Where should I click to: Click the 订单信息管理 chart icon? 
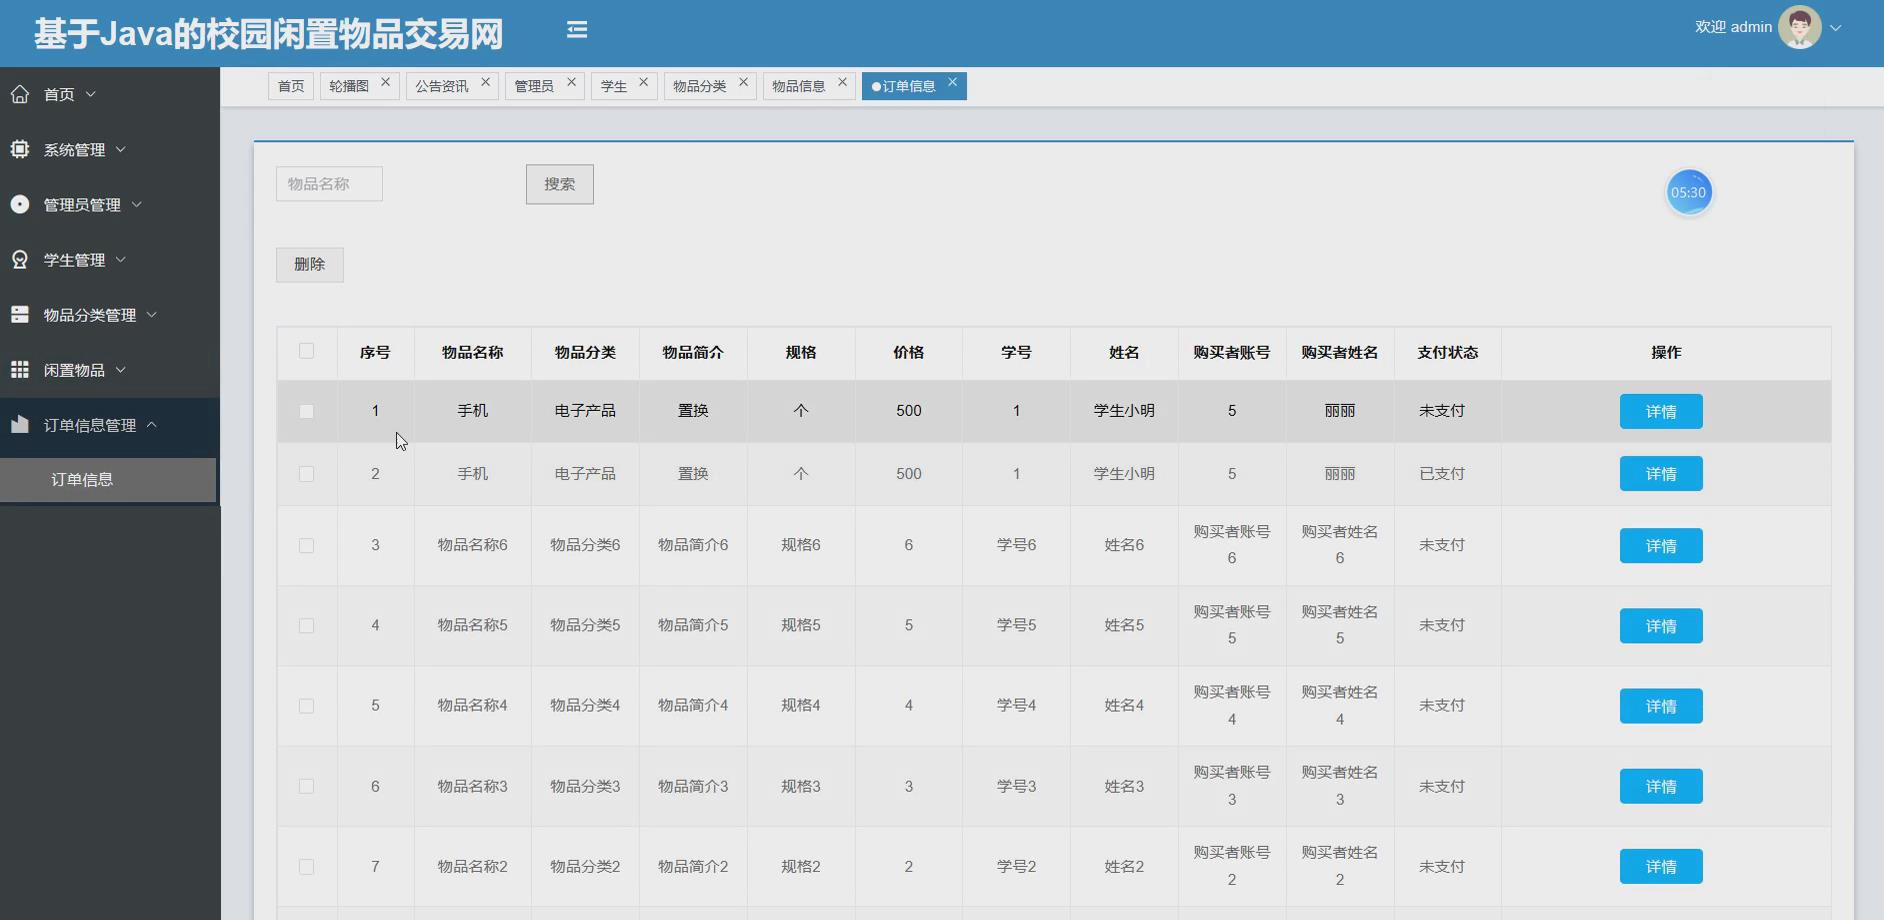20,424
